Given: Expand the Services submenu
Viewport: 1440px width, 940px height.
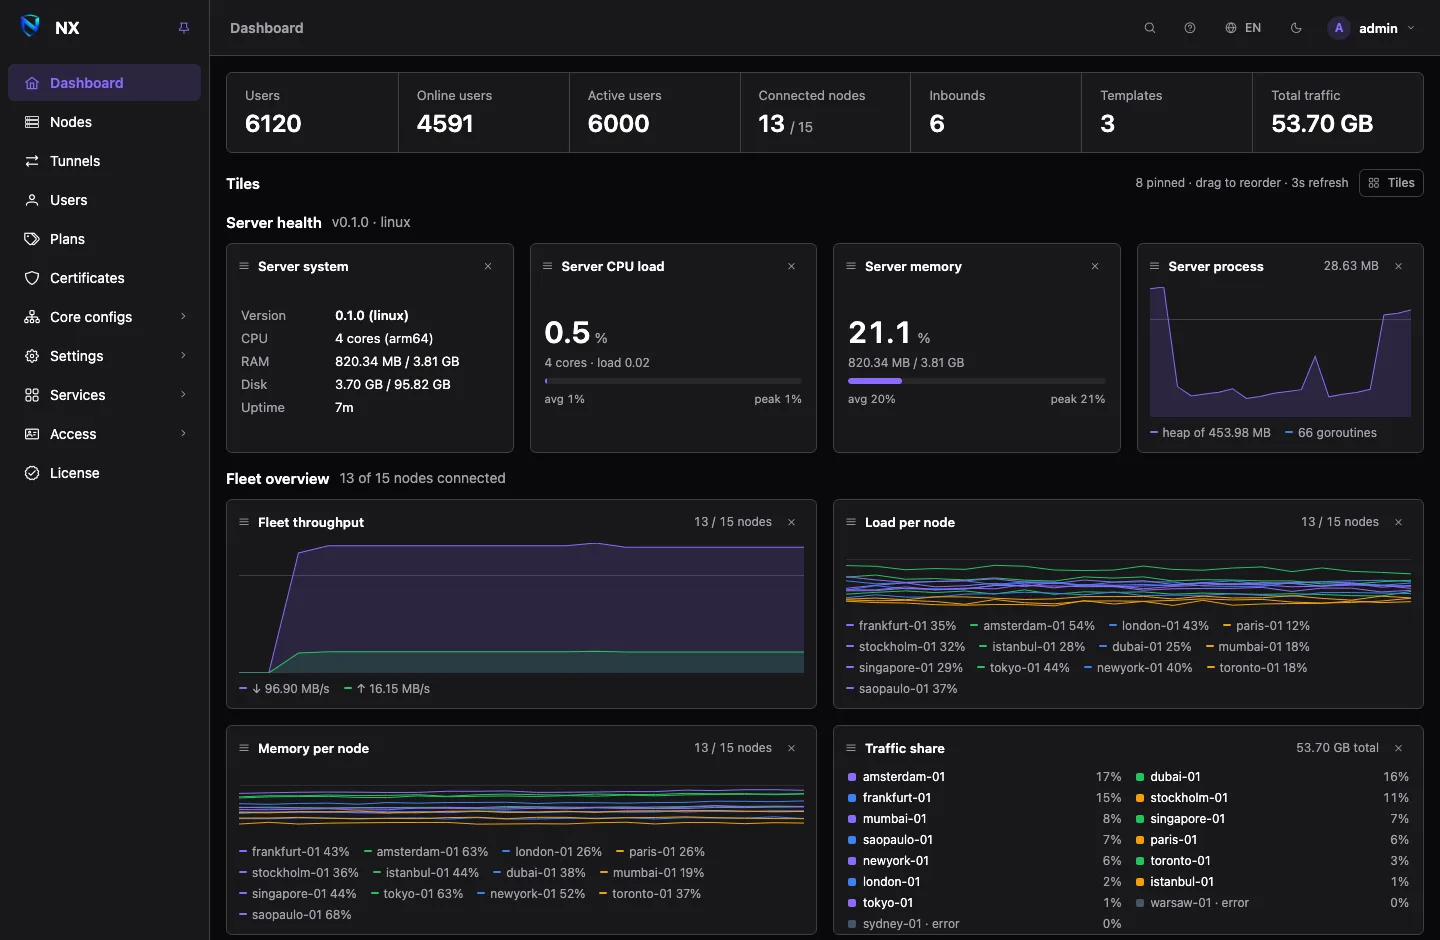Looking at the screenshot, I should (104, 395).
